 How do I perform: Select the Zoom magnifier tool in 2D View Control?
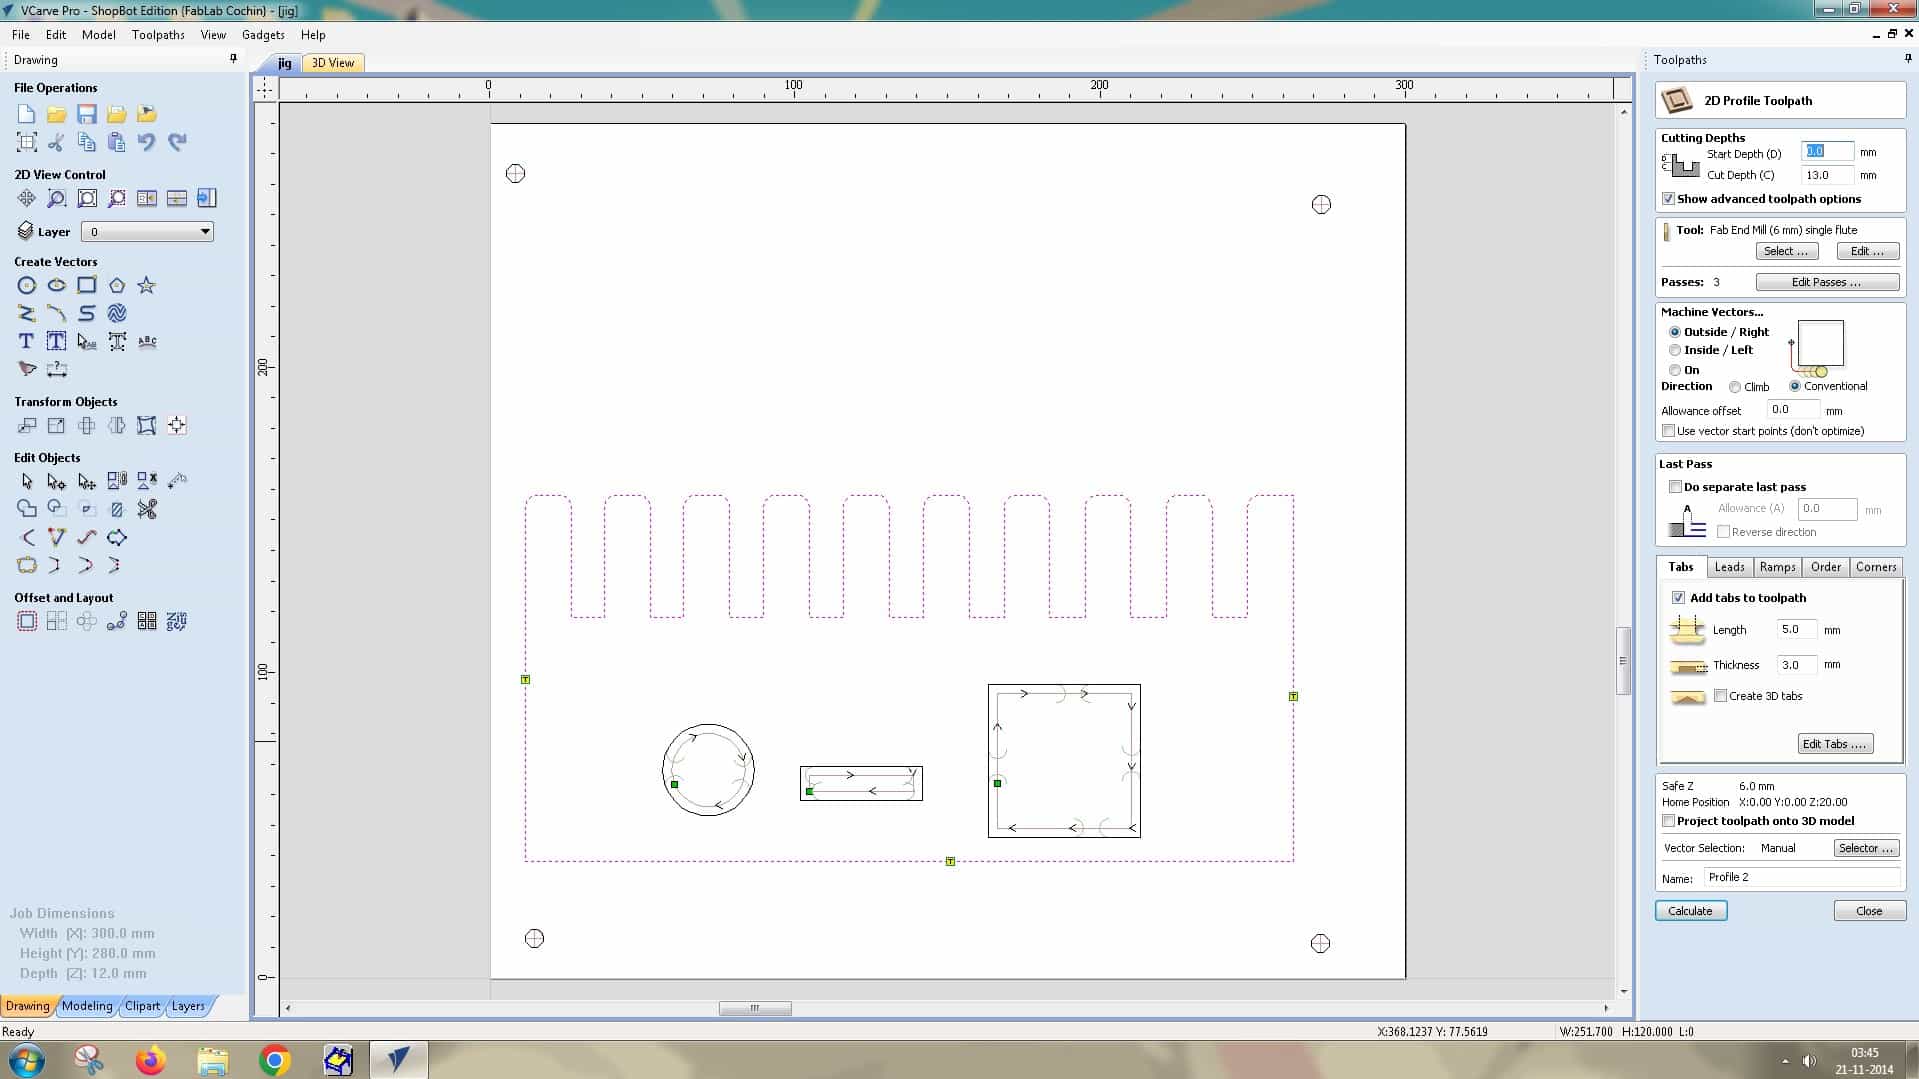[56, 198]
